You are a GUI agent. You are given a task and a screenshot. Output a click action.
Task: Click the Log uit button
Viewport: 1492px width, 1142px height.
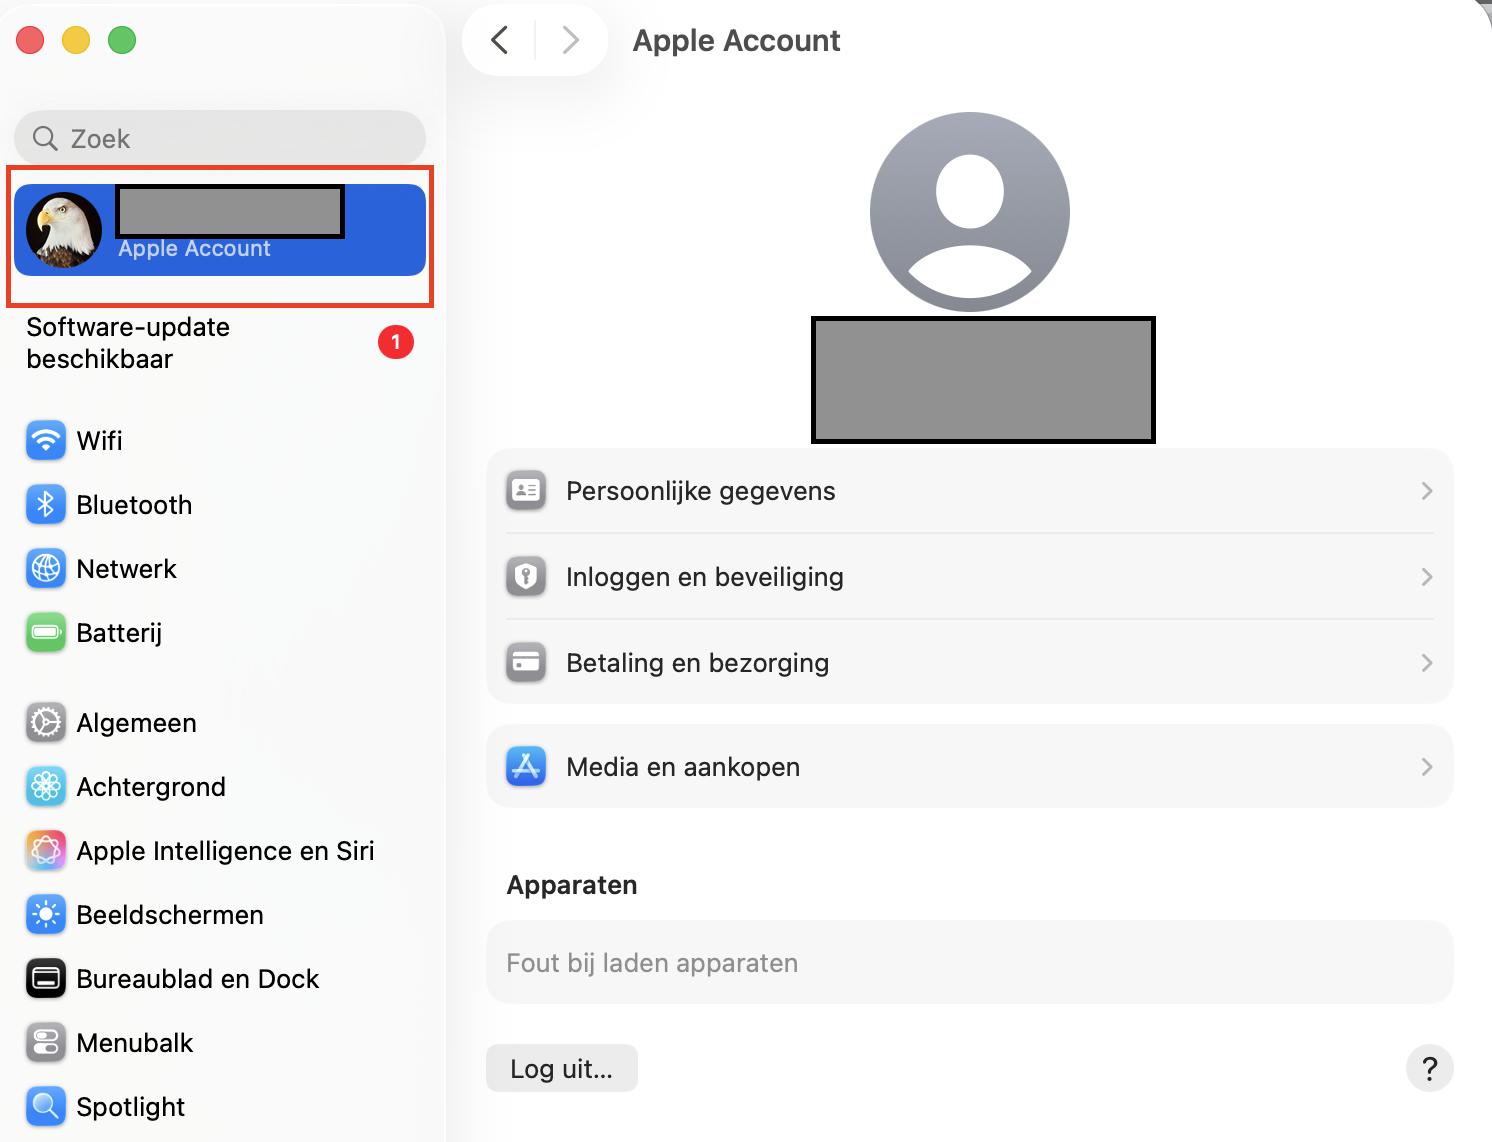561,1068
